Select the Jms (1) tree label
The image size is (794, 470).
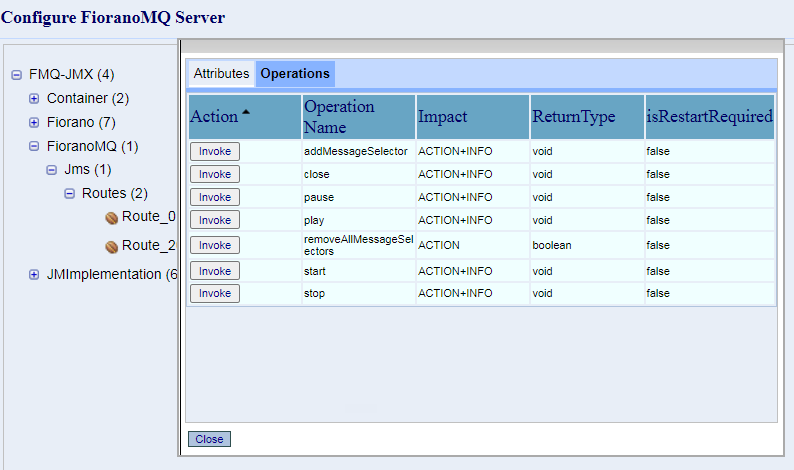tap(88, 170)
